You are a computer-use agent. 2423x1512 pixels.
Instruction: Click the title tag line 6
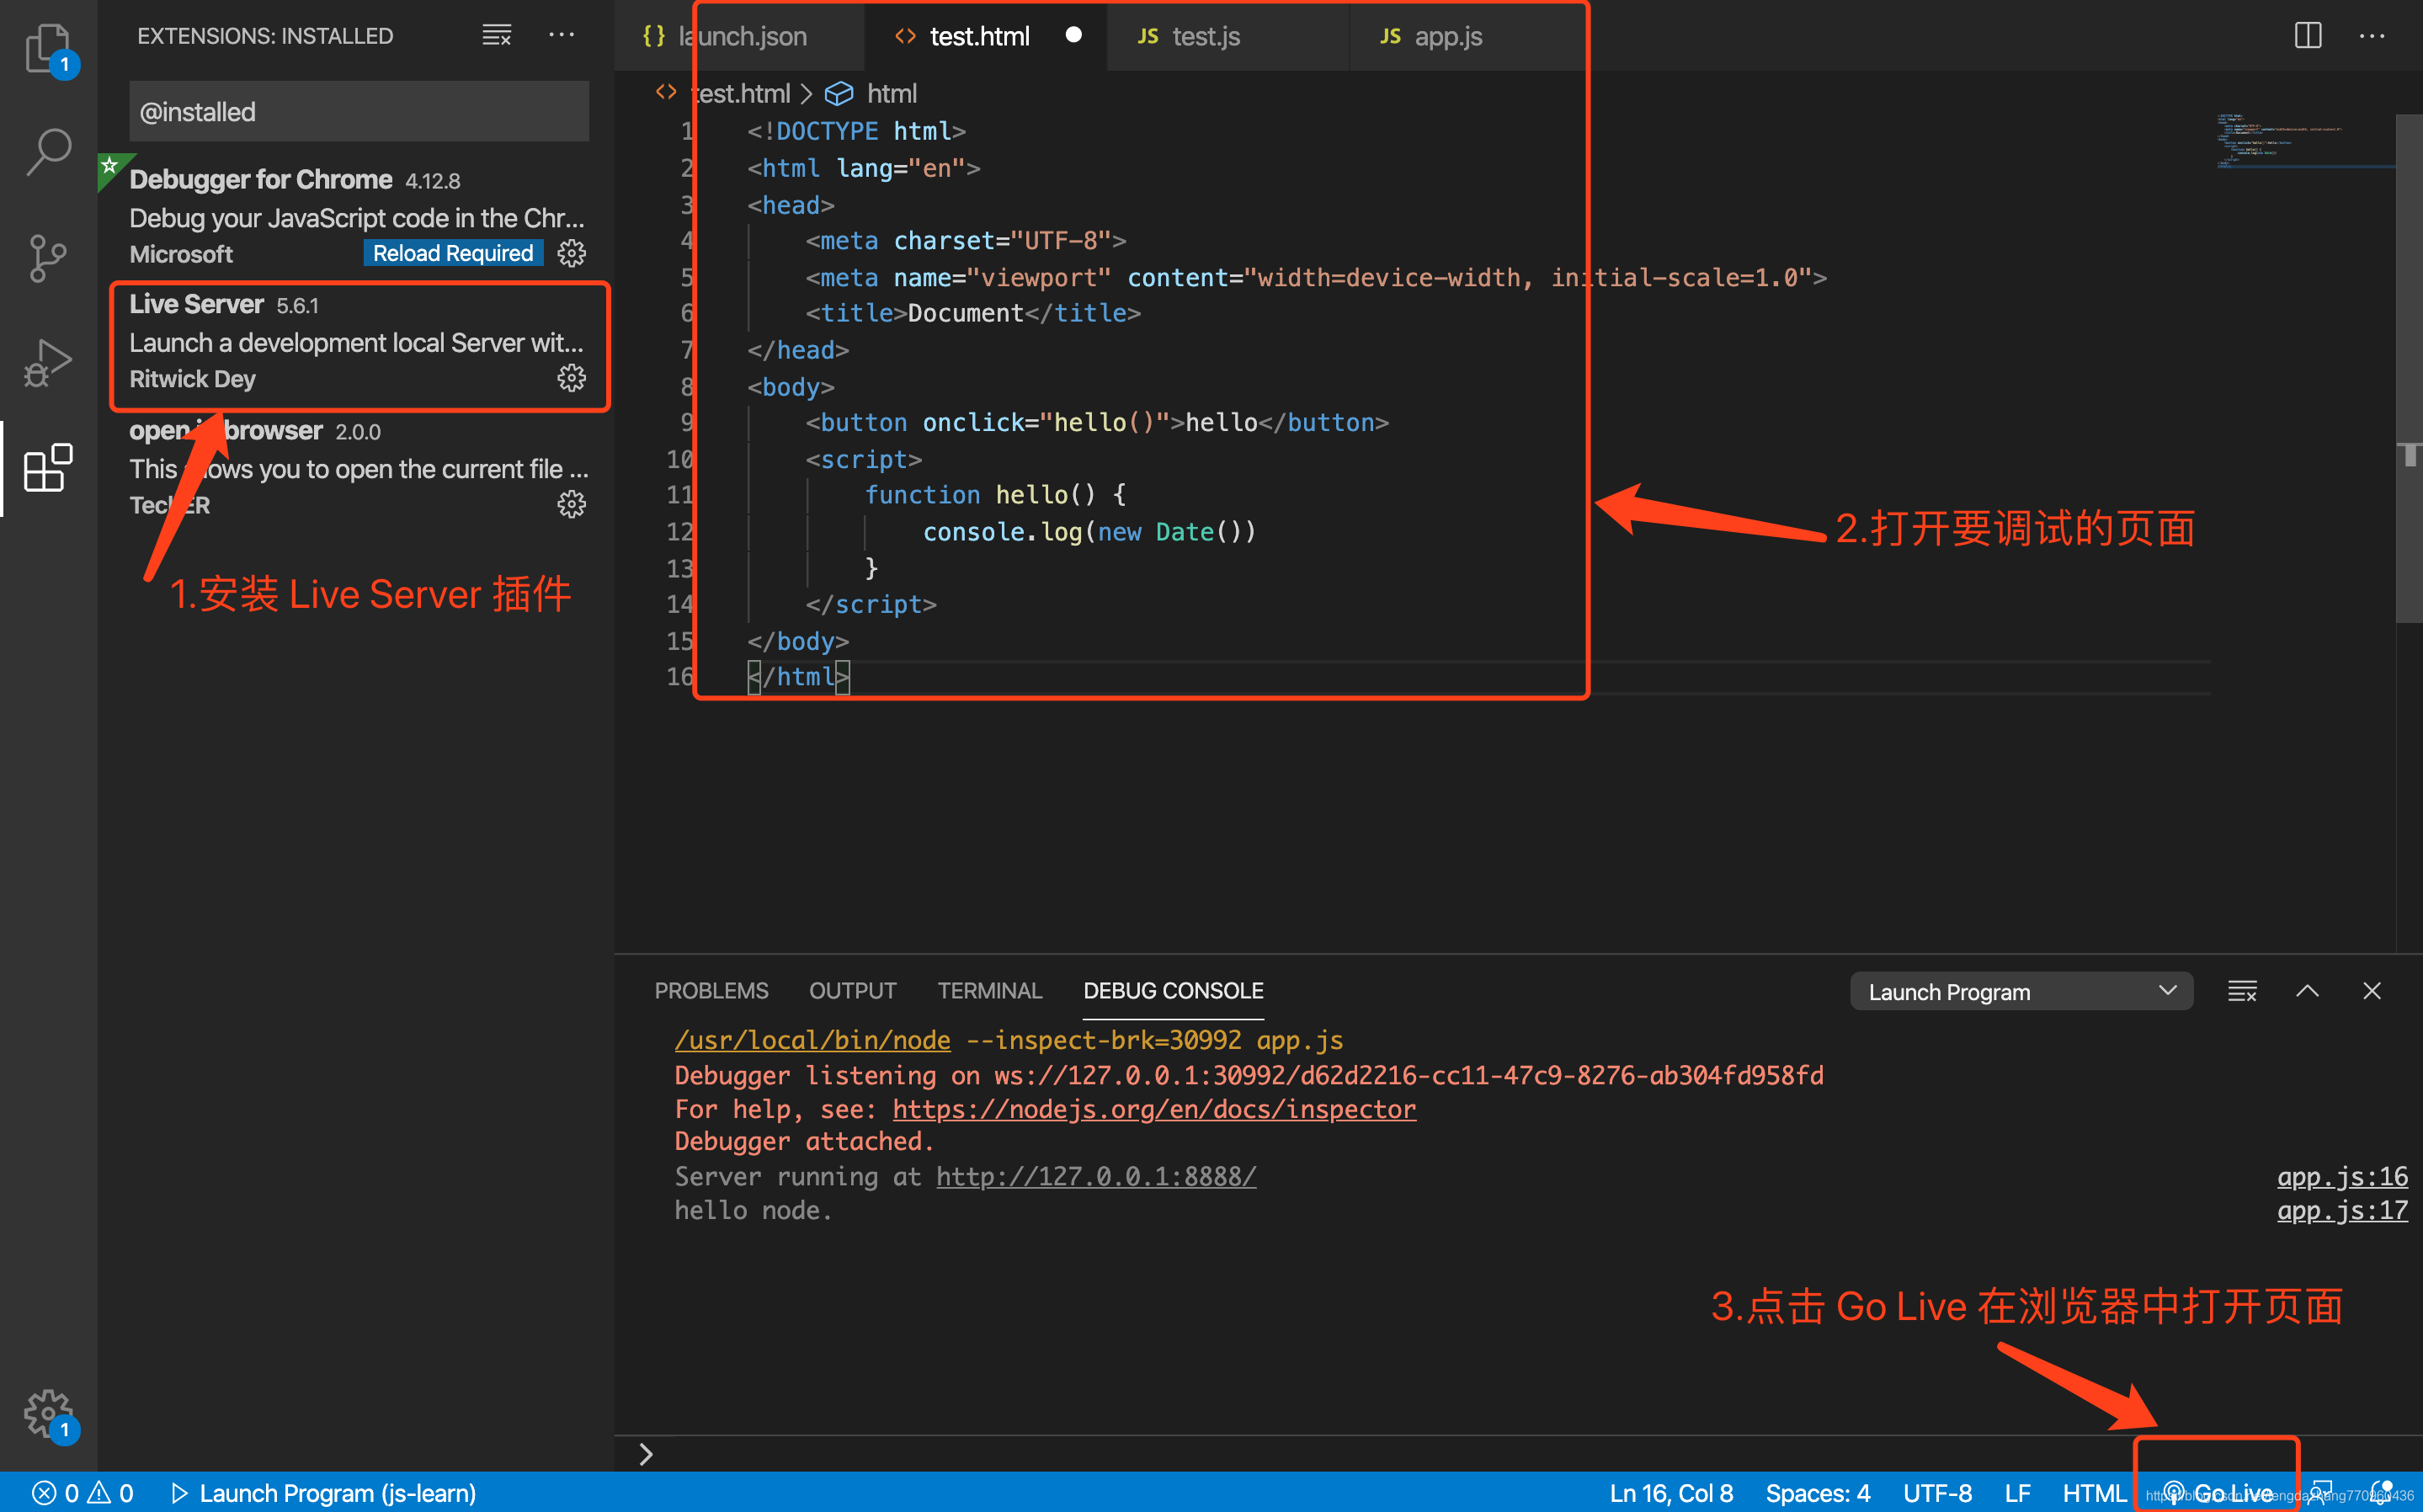973,313
